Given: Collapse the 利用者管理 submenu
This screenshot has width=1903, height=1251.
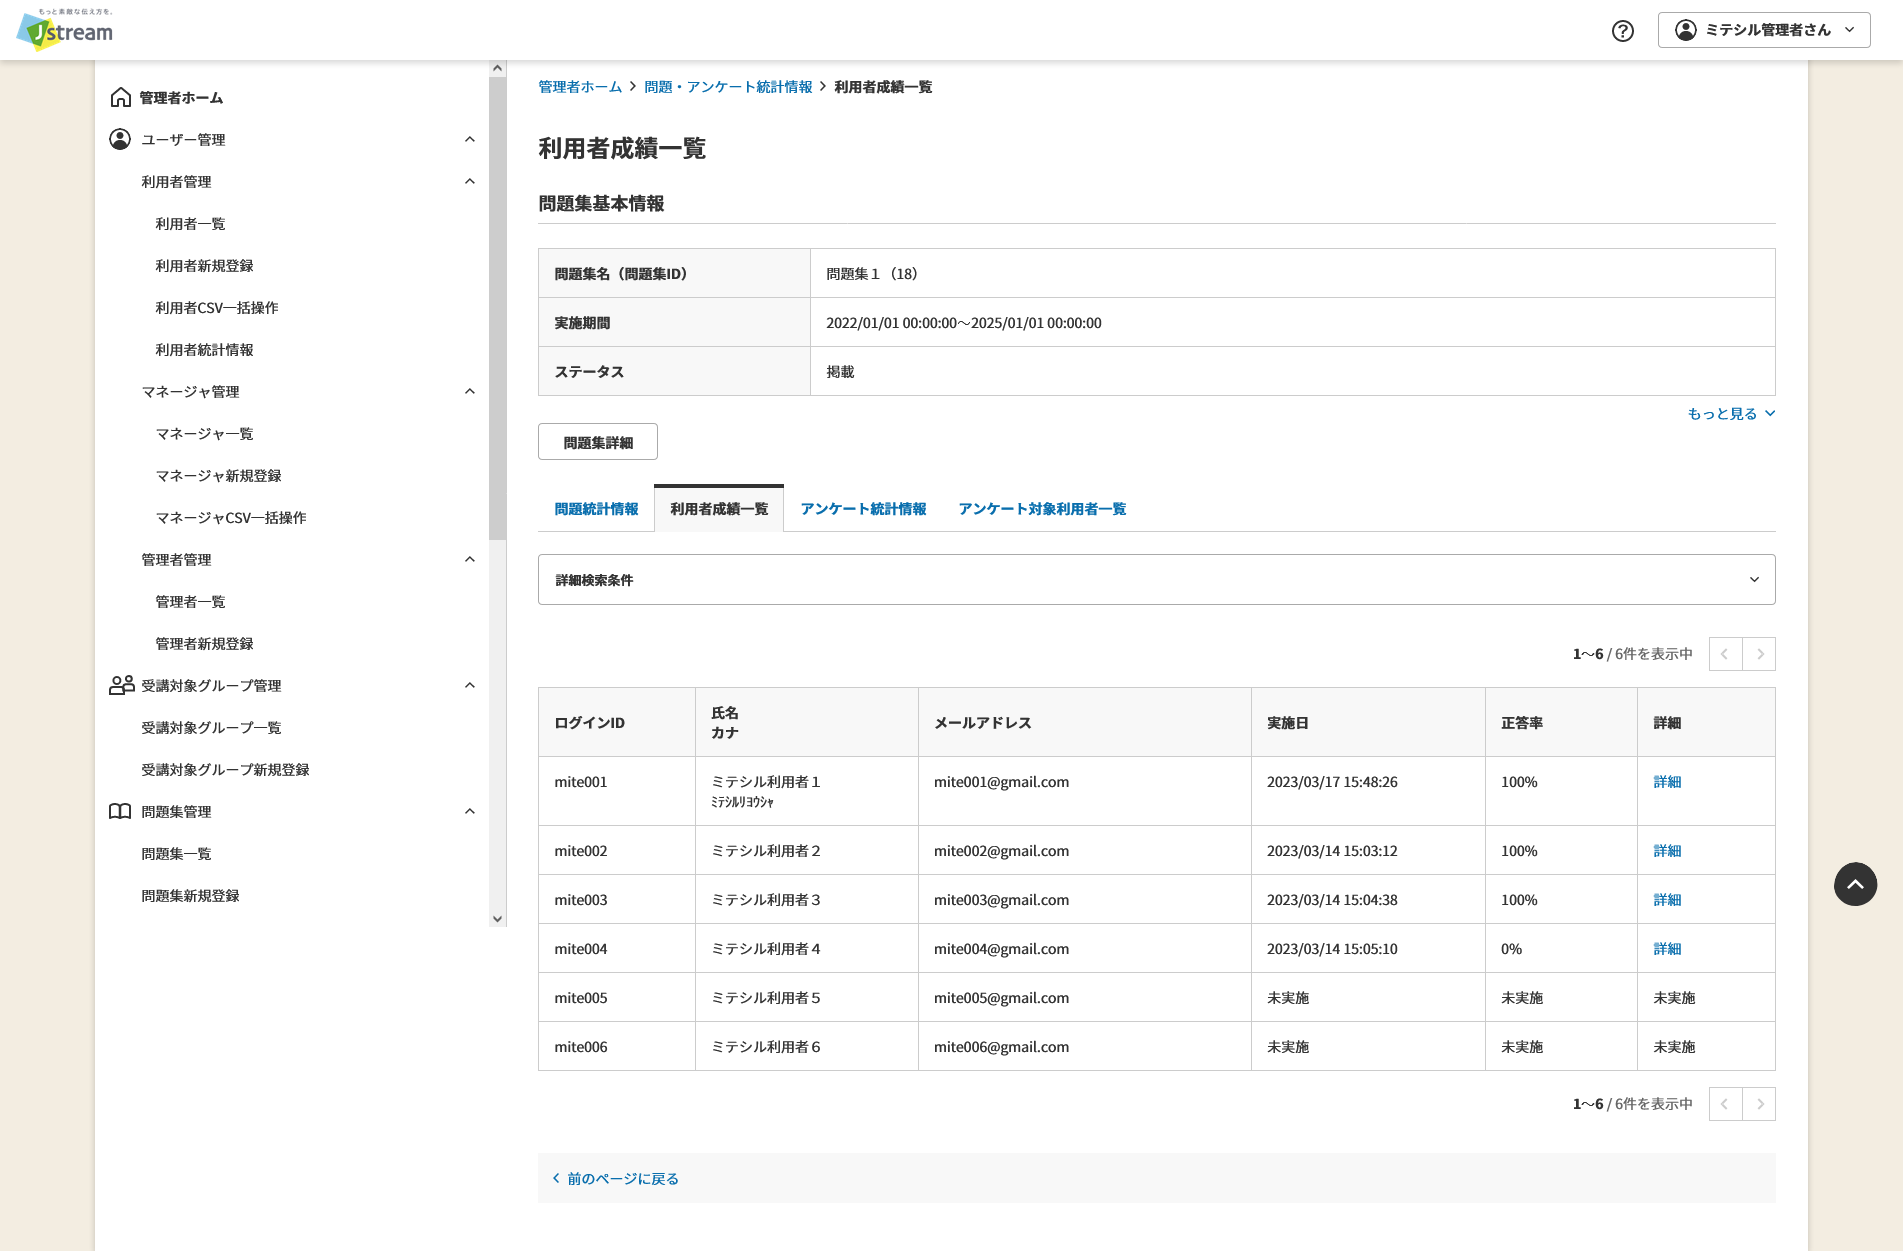Looking at the screenshot, I should 470,181.
